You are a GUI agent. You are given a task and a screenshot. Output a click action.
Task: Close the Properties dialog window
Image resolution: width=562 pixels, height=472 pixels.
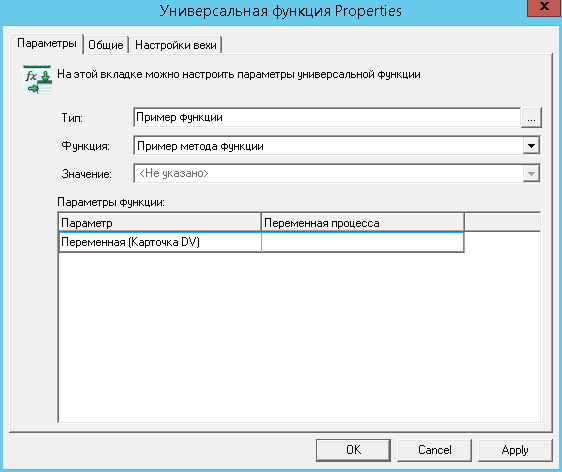(544, 7)
